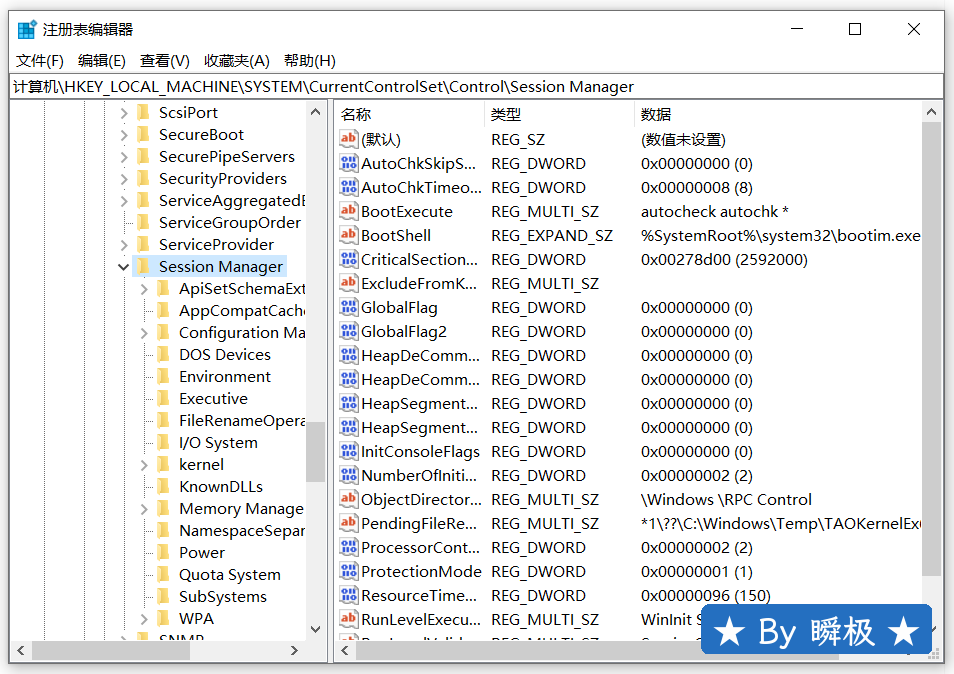Open the 收藏夹(A) favorites menu
Viewport: 954px width, 674px height.
237,61
